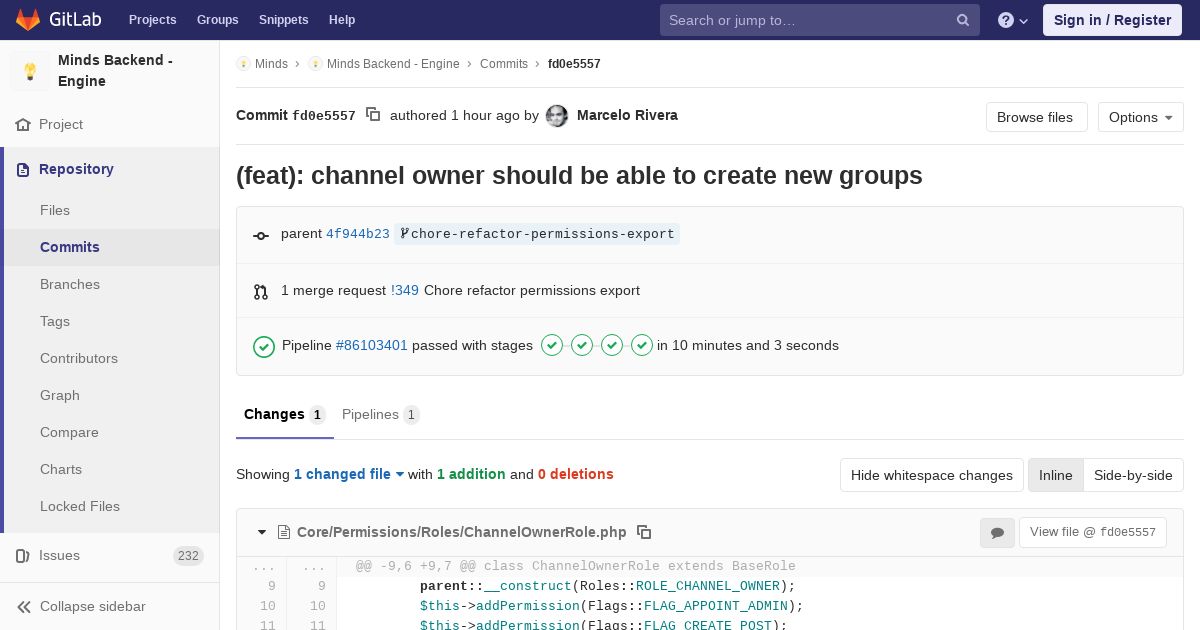Viewport: 1200px width, 630px height.
Task: Open Snippets in top bar
Action: [x=284, y=20]
